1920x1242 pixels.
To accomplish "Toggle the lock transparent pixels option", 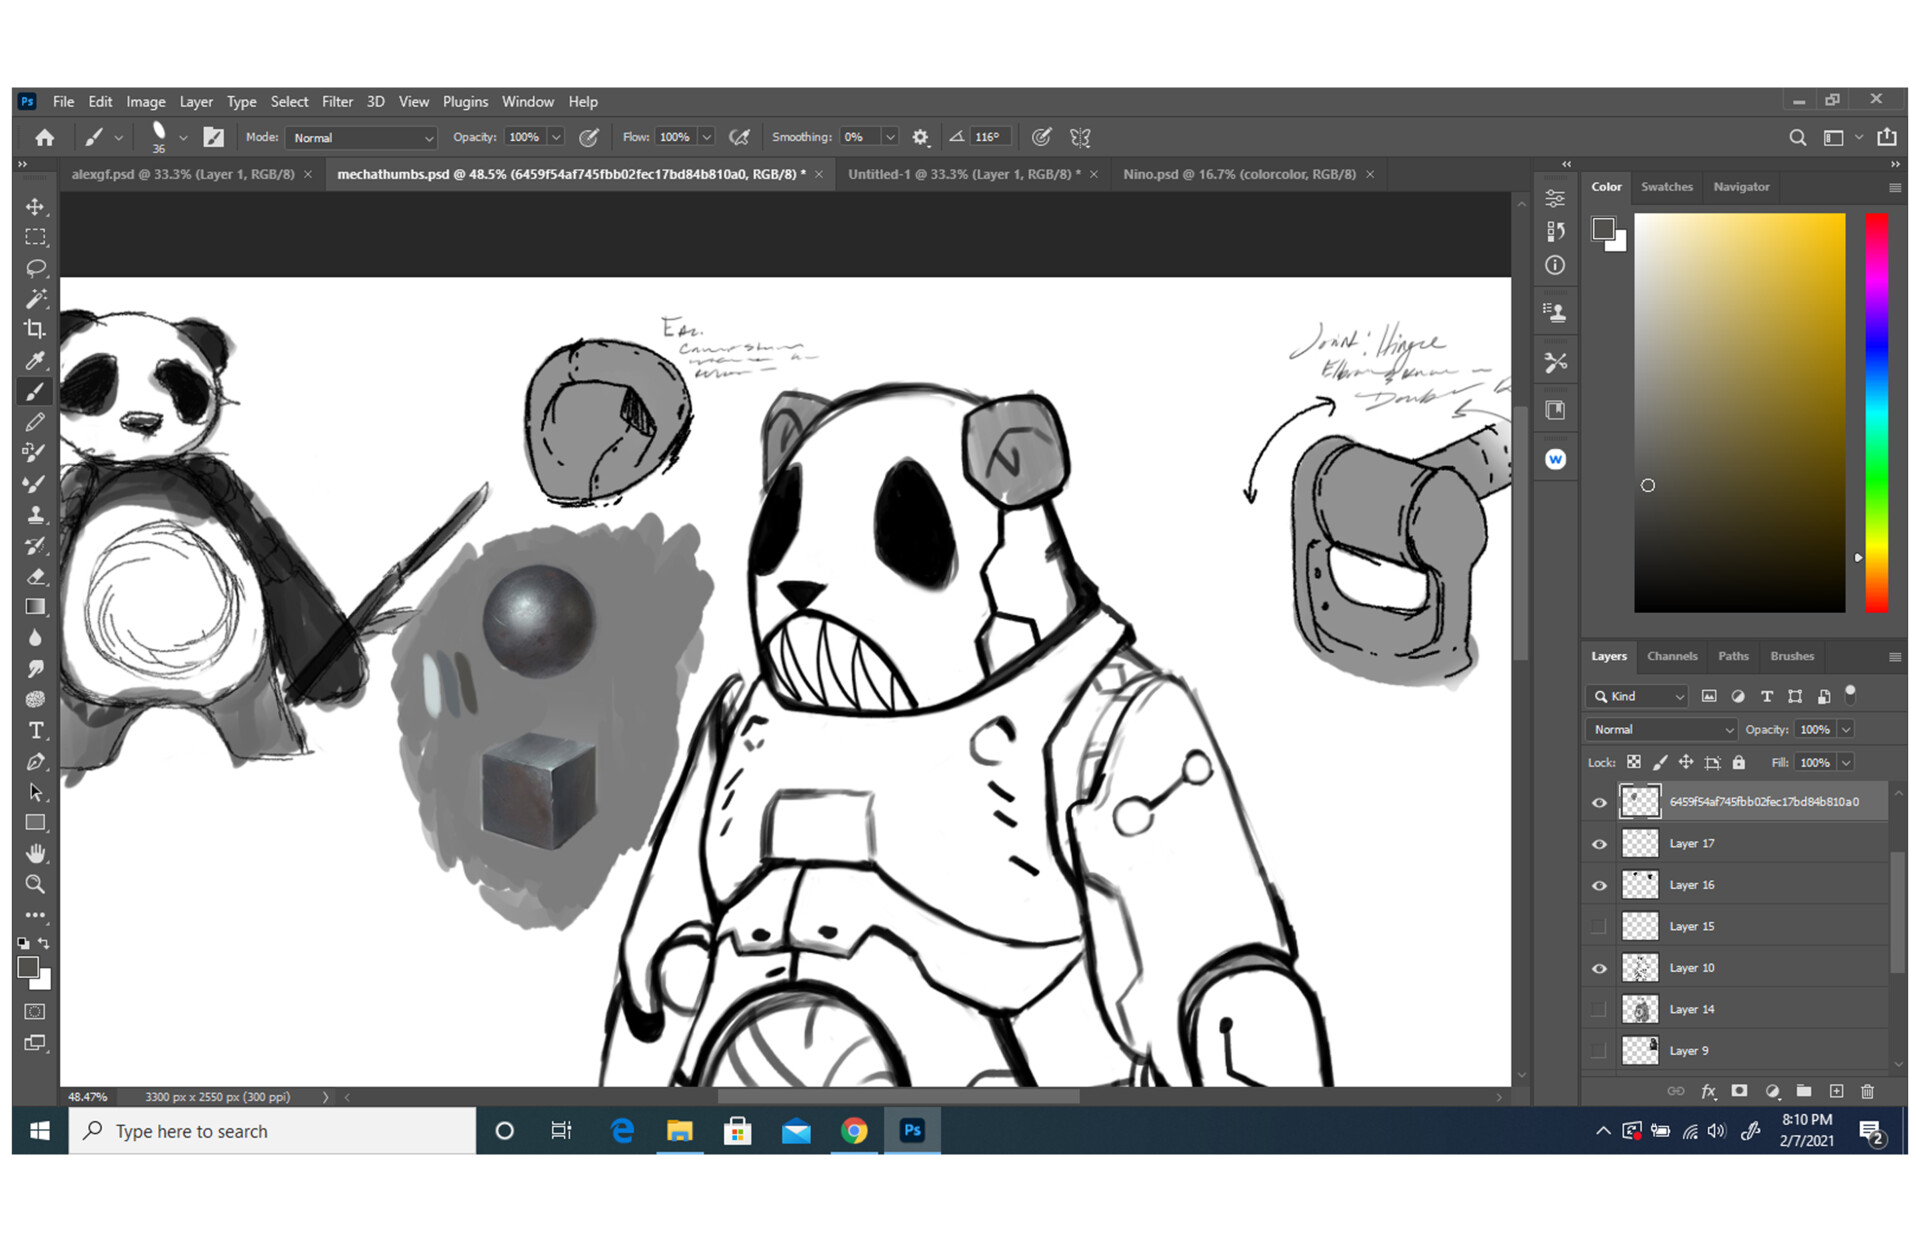I will tap(1633, 762).
